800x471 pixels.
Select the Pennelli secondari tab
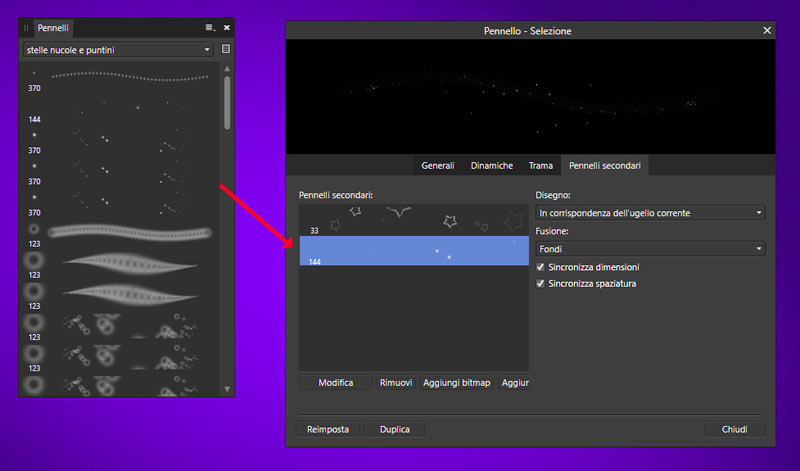coord(605,165)
